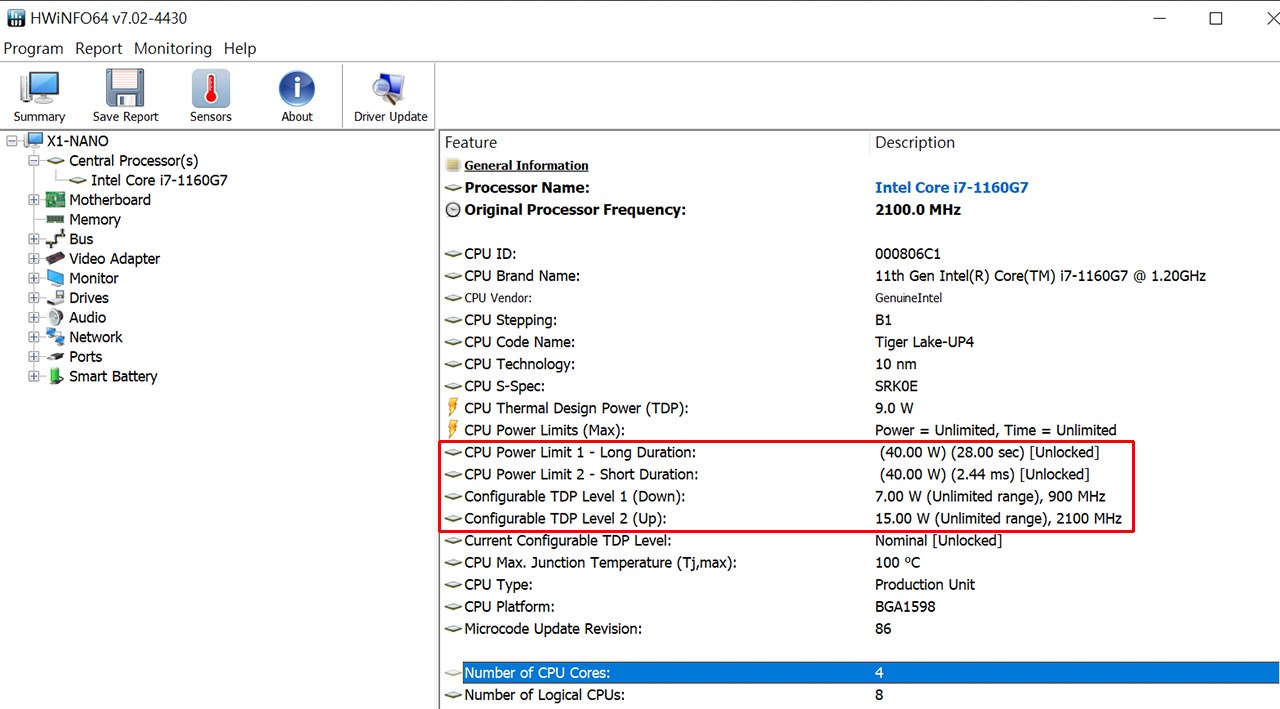Viewport: 1280px width, 709px height.
Task: Click the blue Intel Core i7-1160G7 link
Action: click(951, 188)
